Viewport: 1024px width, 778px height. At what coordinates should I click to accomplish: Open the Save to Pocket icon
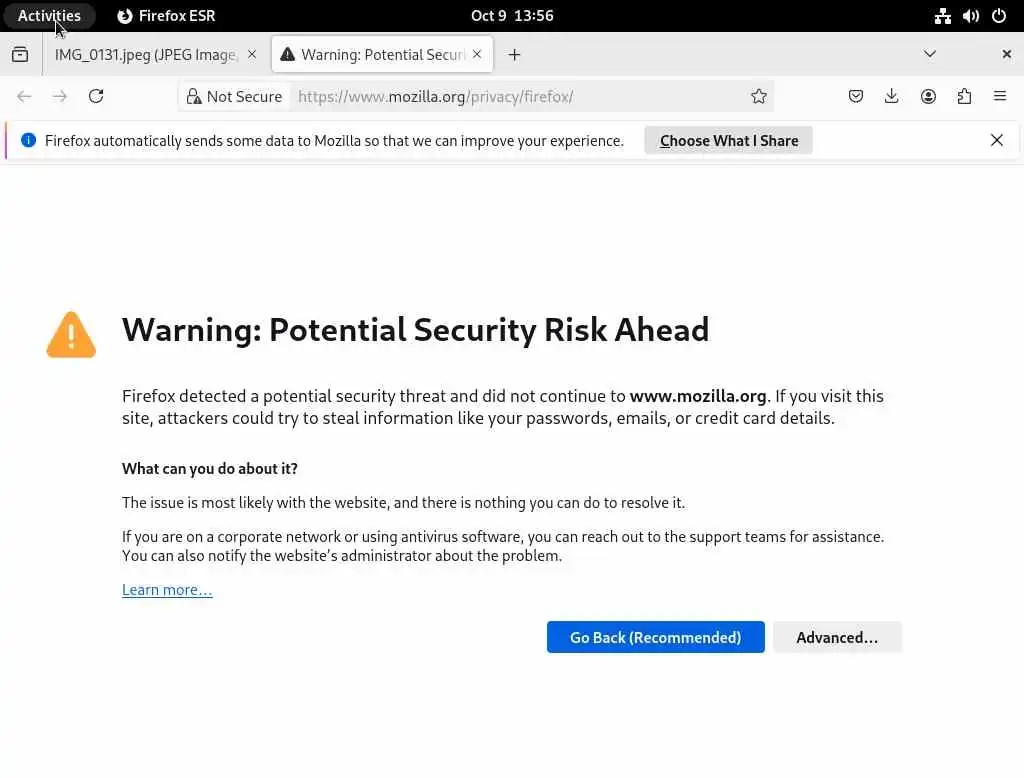tap(856, 96)
